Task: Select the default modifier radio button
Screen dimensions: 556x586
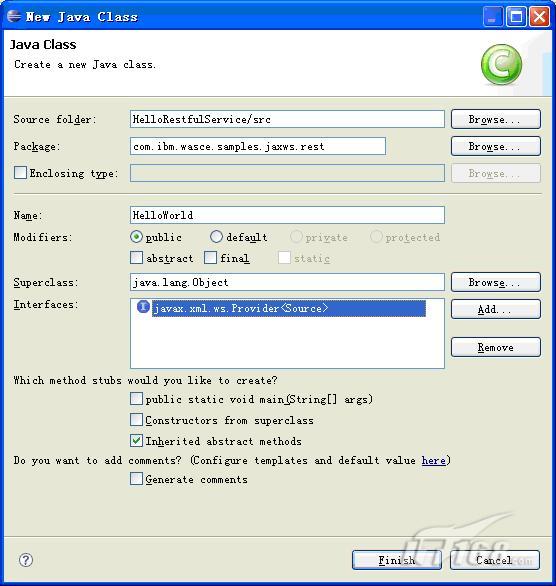Action: click(216, 237)
